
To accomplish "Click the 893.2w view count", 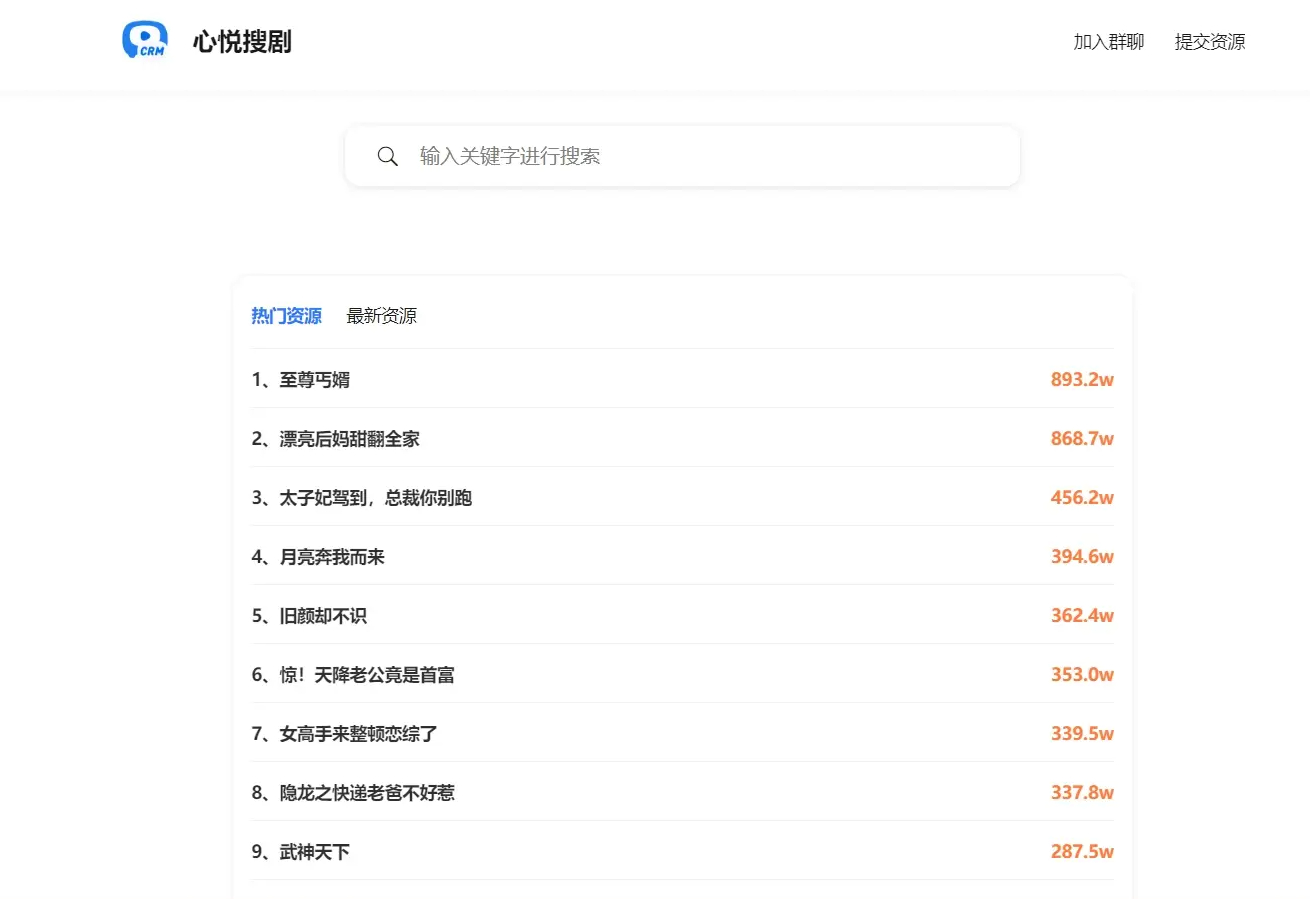I will pyautogui.click(x=1082, y=379).
